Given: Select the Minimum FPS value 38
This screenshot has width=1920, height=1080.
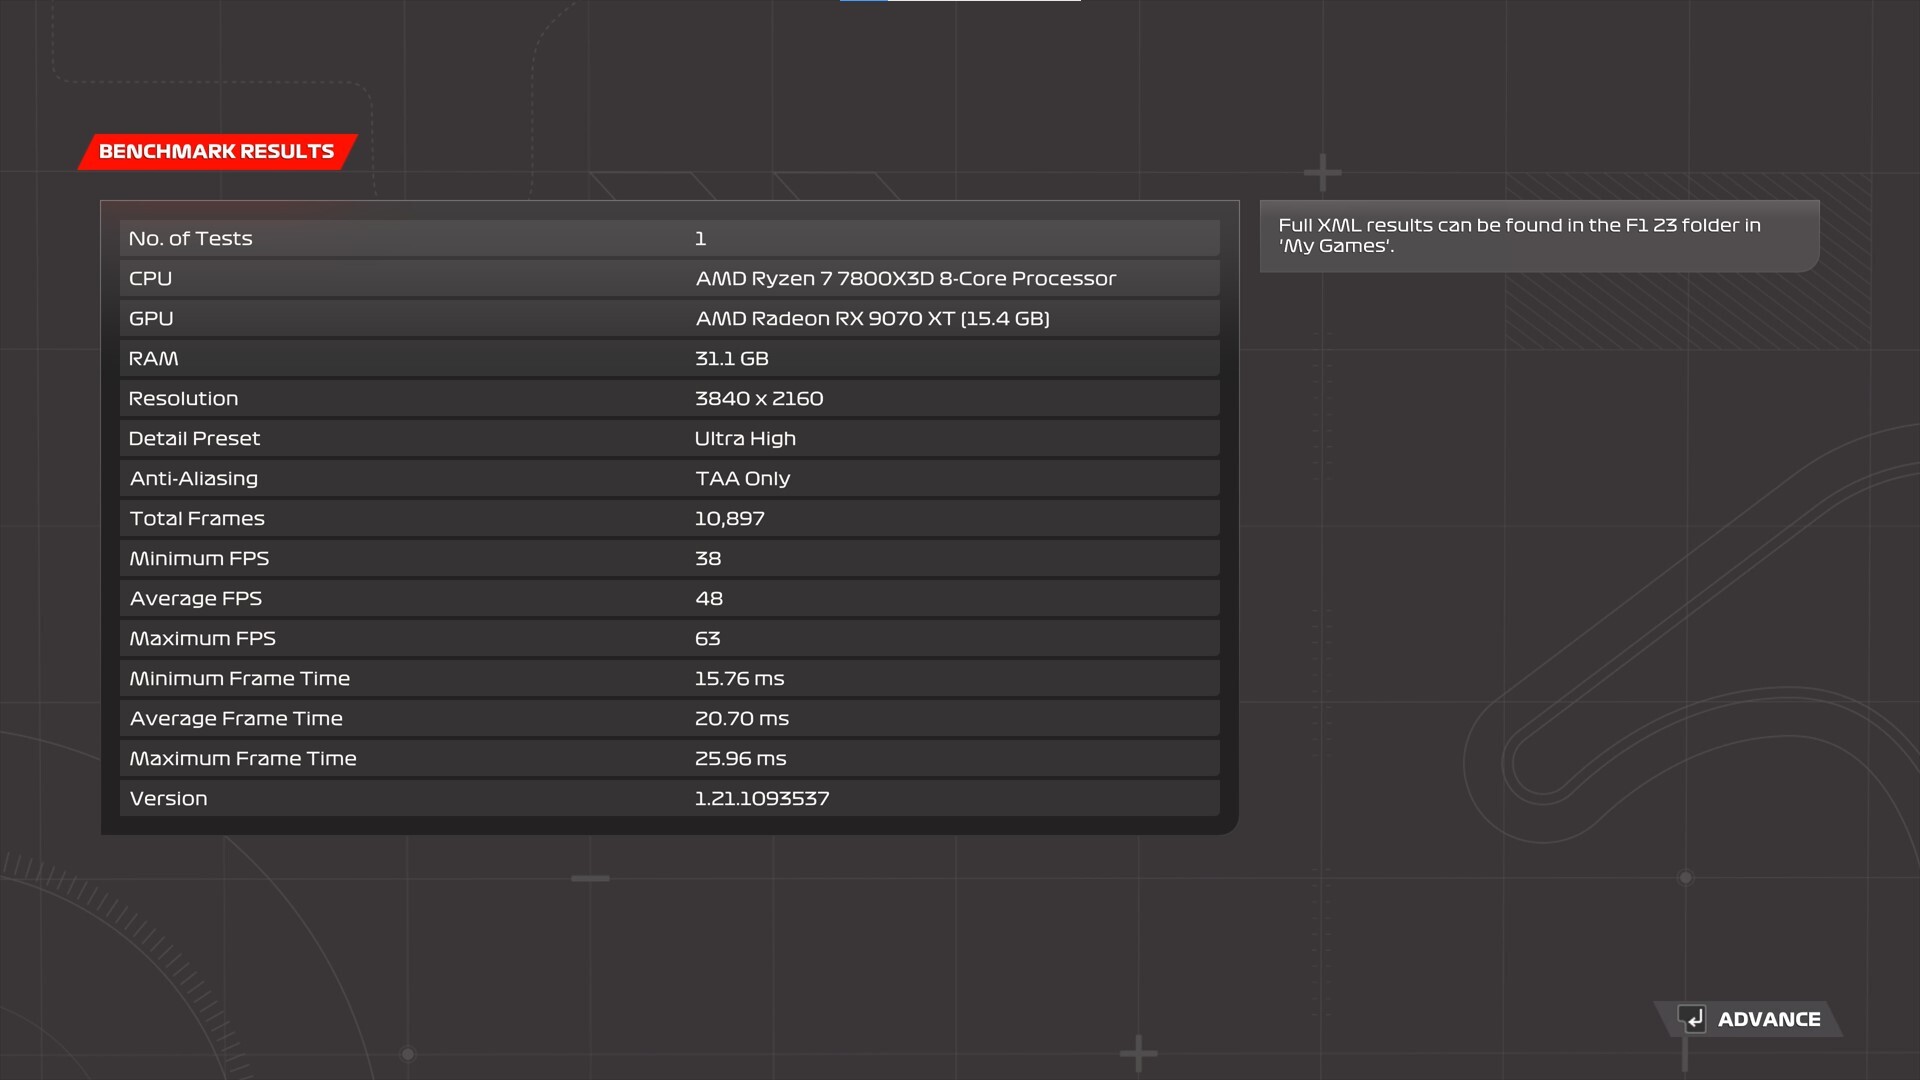Looking at the screenshot, I should (708, 559).
